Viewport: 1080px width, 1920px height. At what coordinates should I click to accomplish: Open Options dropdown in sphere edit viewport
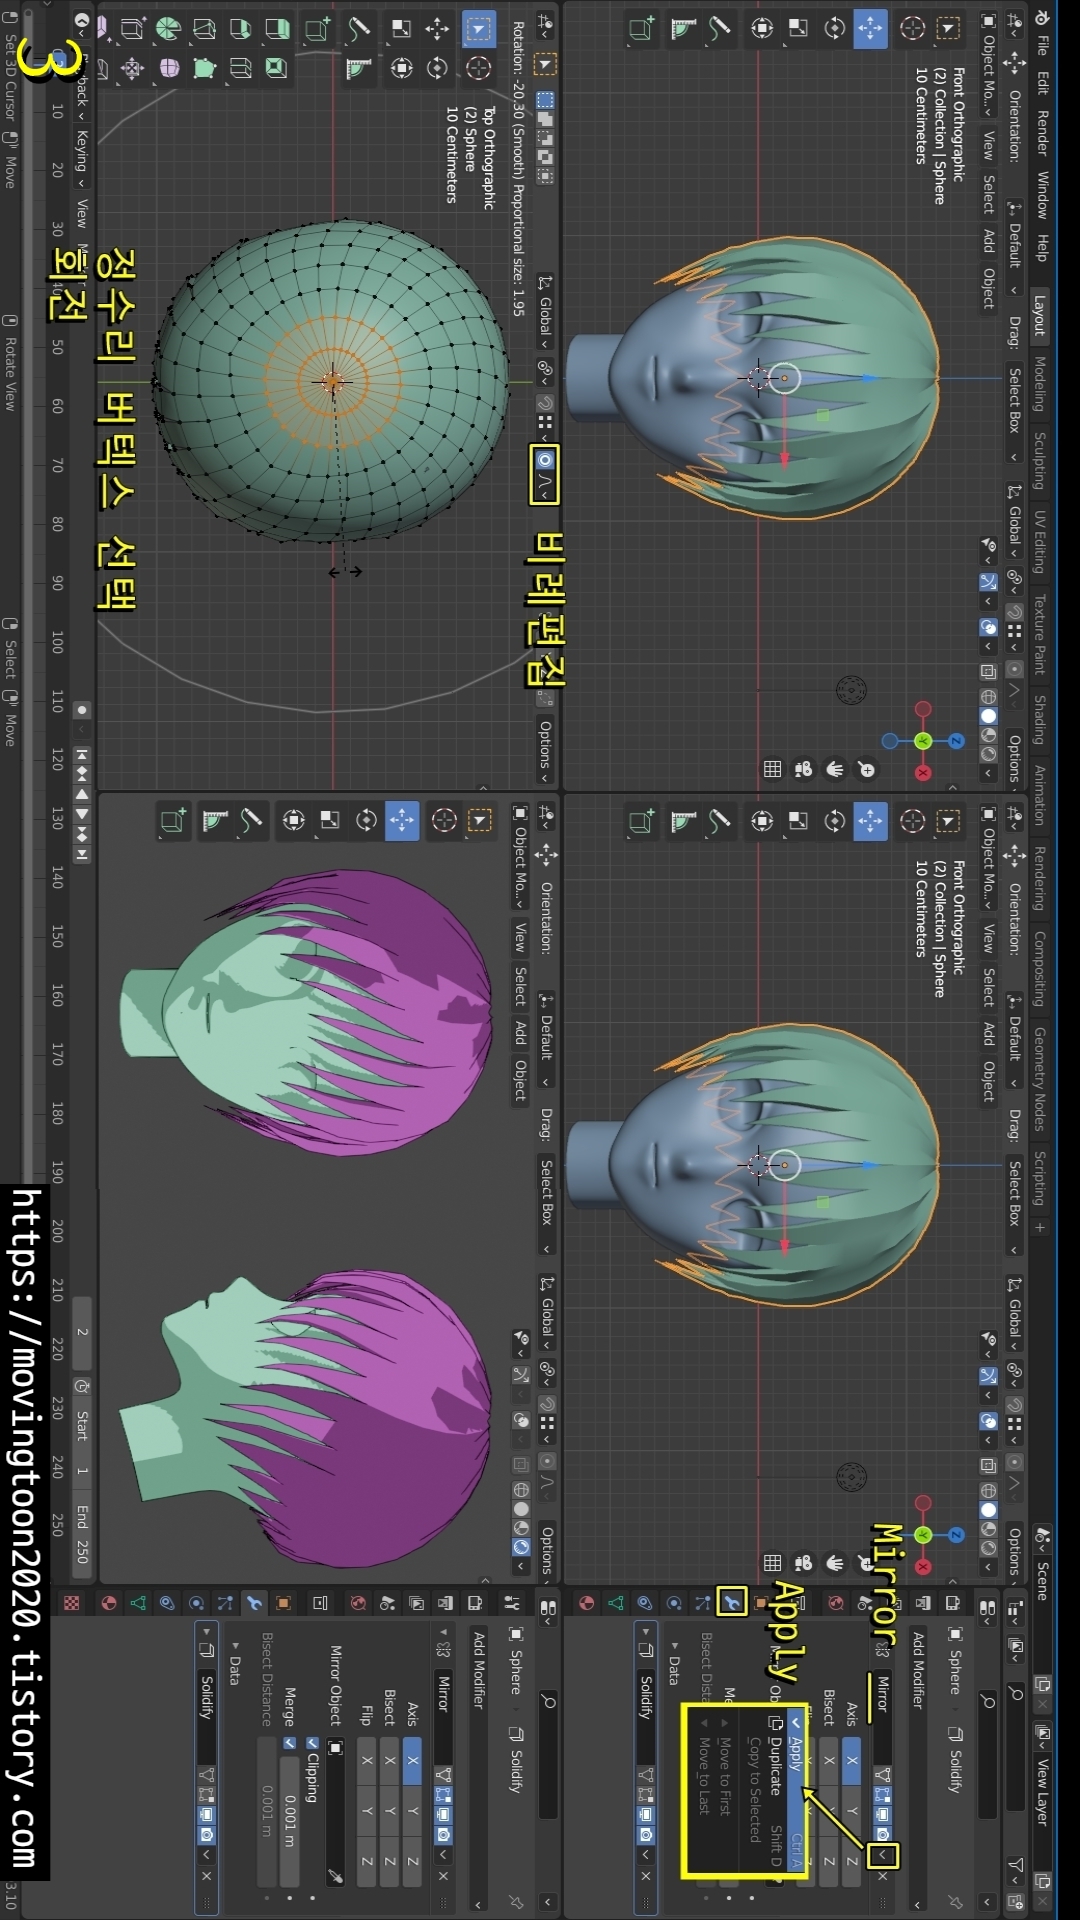click(545, 751)
